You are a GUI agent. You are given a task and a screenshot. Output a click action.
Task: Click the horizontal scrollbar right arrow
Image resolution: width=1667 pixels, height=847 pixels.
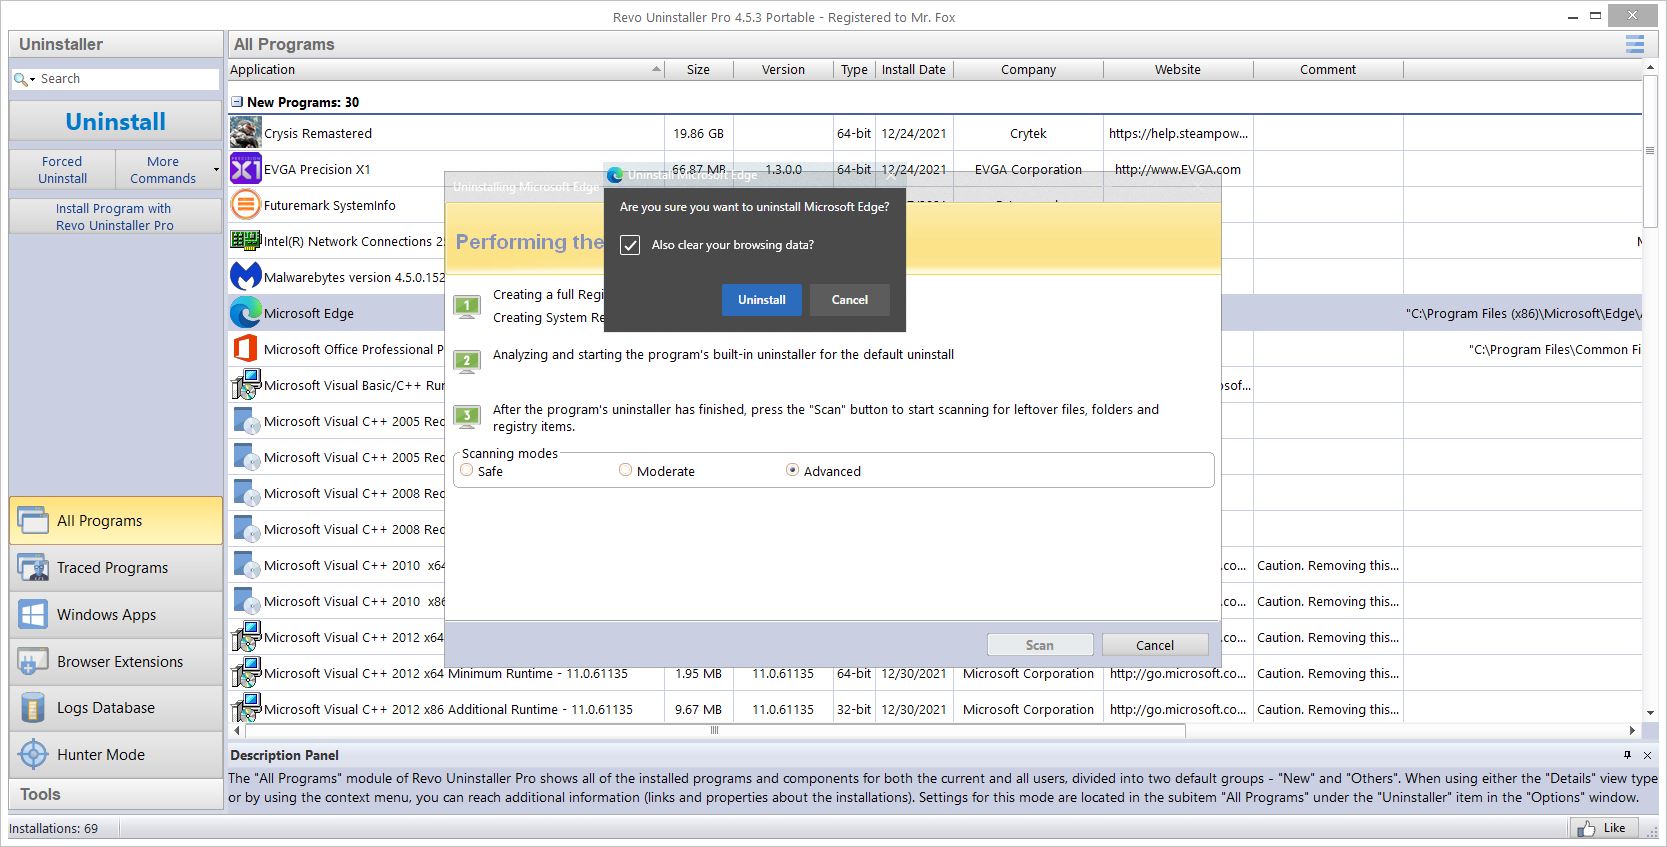[x=1633, y=731]
